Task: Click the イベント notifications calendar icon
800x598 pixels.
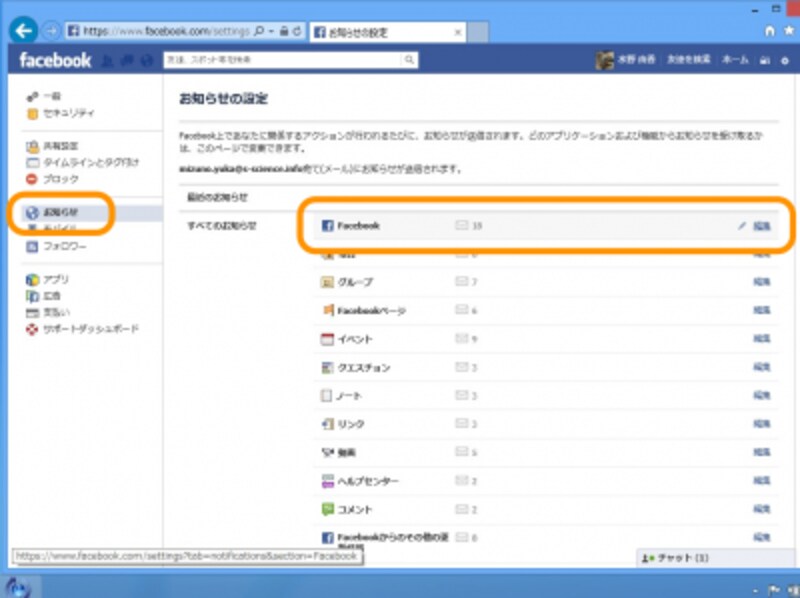Action: (326, 339)
